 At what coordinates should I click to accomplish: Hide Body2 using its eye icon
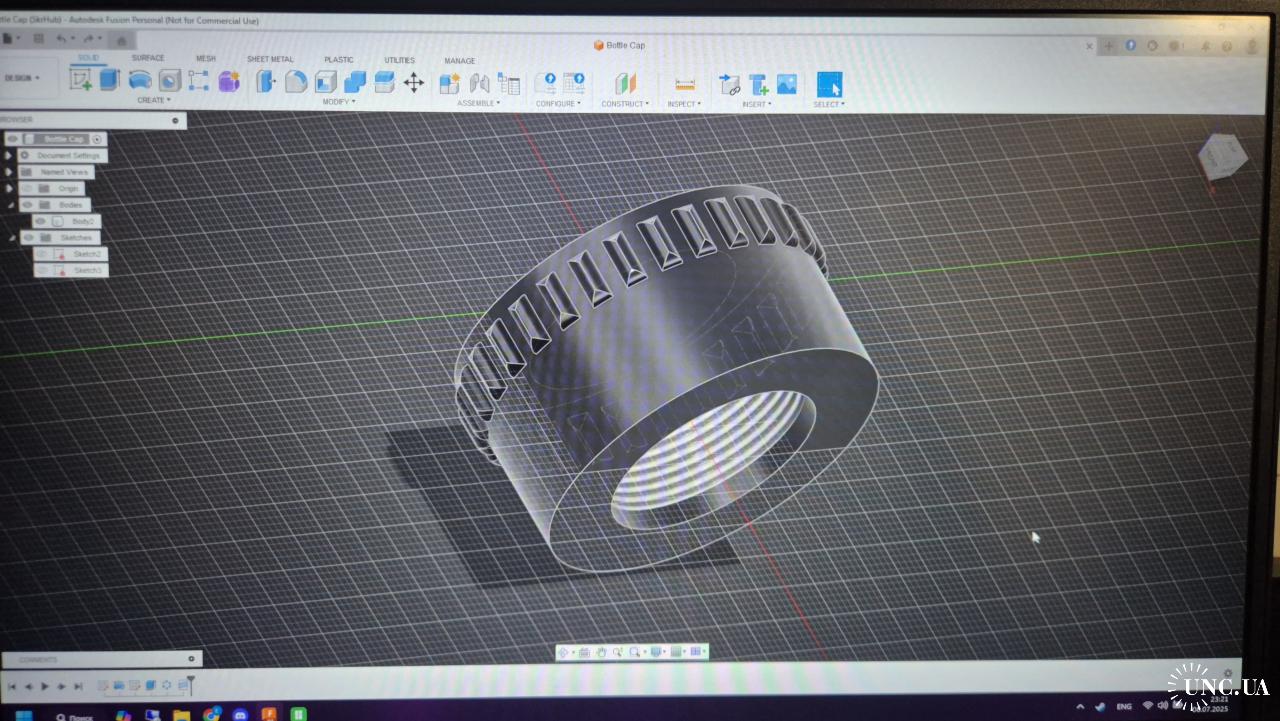(41, 221)
